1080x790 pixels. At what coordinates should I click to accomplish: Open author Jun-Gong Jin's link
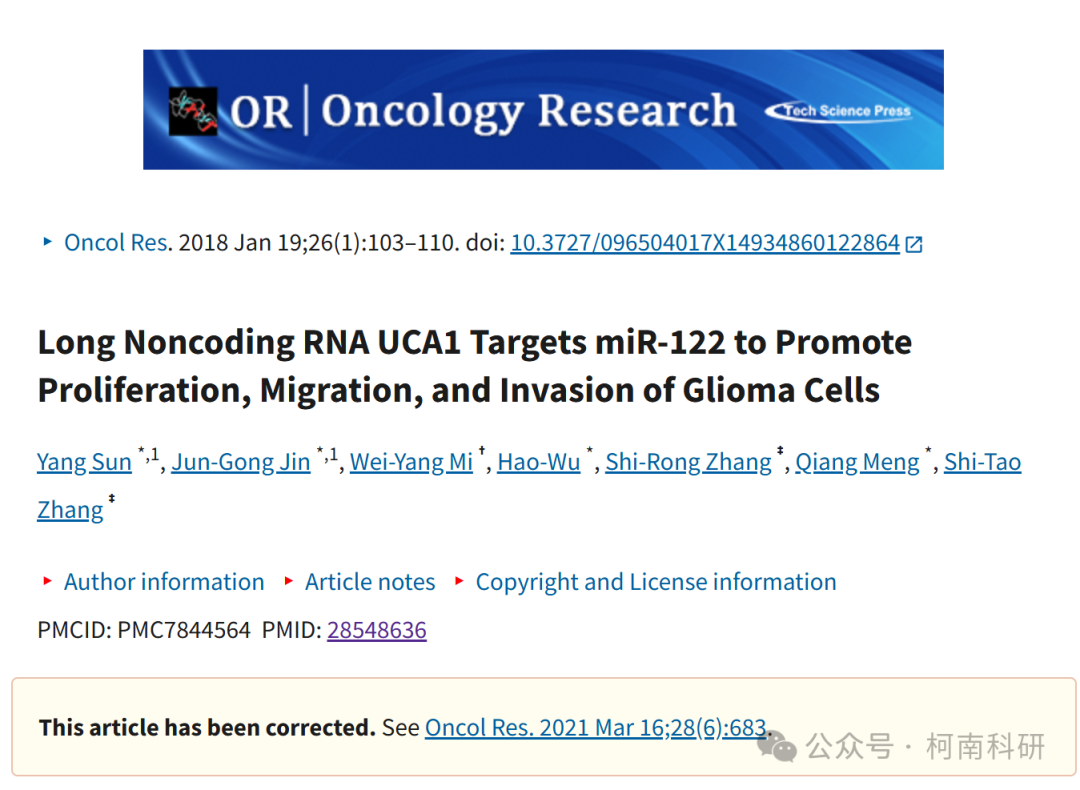point(240,461)
